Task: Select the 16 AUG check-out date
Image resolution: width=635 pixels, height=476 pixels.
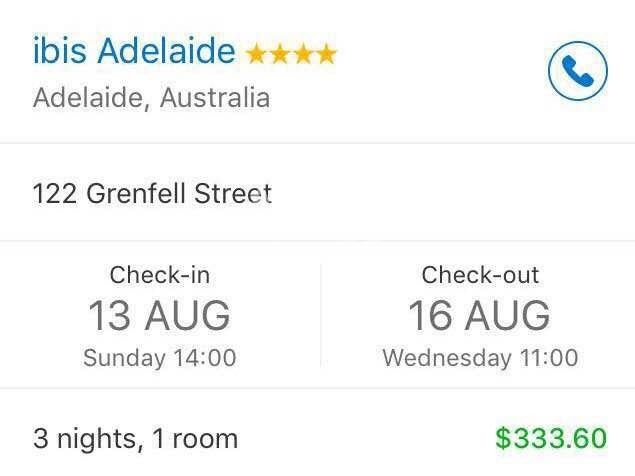Action: pos(480,316)
